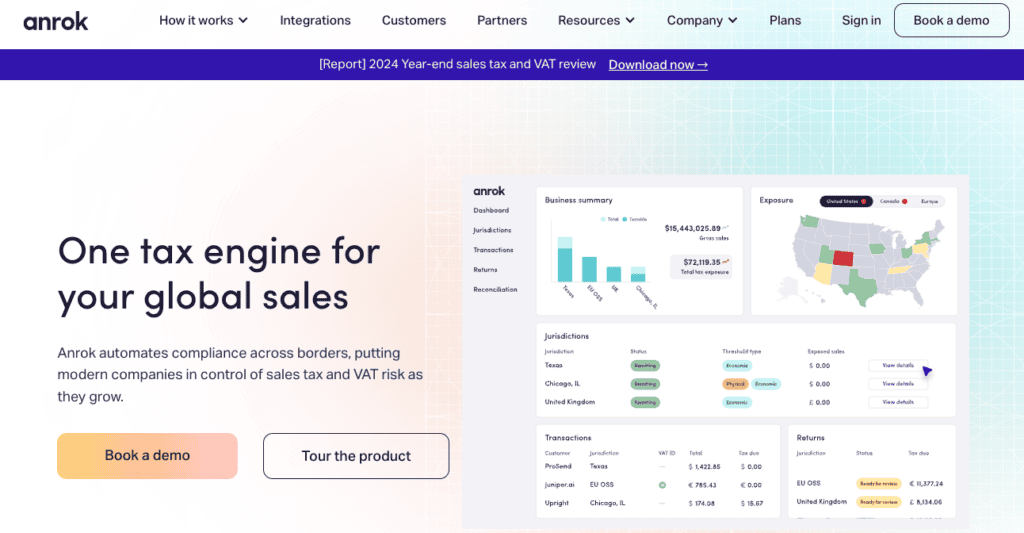1024x533 pixels.
Task: Click the Anrok logo inside the dashboard preview
Action: coord(489,191)
